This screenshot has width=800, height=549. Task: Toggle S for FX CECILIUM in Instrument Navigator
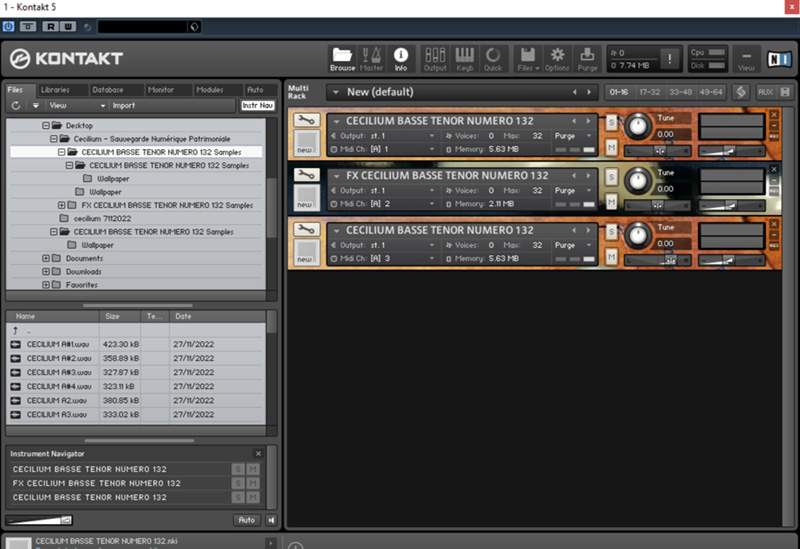click(x=238, y=483)
